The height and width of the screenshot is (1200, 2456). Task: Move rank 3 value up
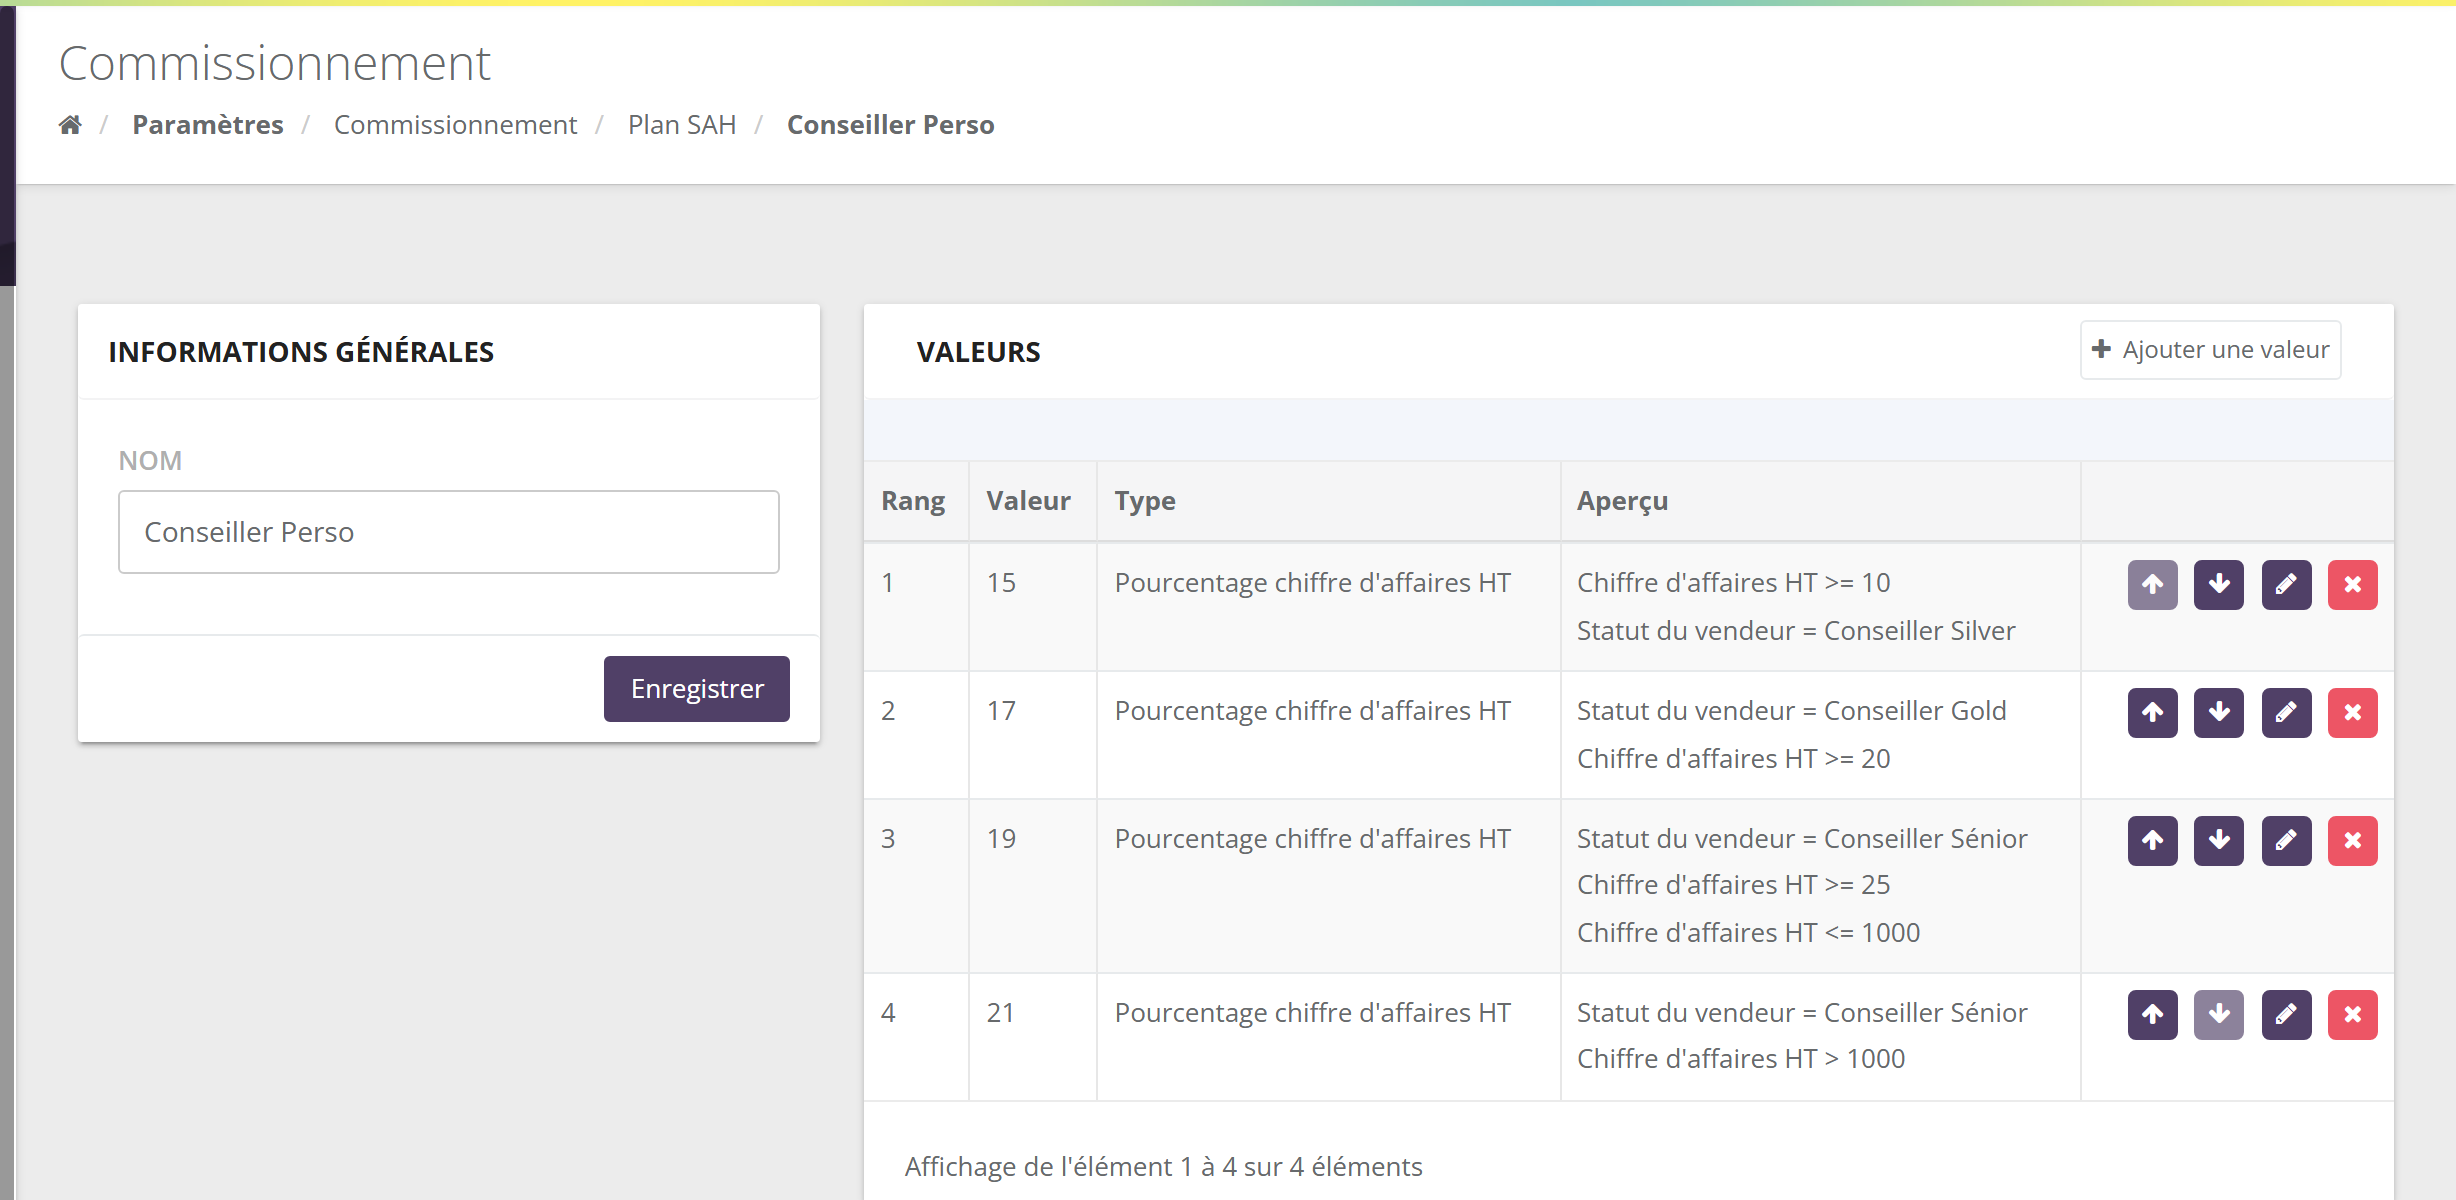point(2152,840)
